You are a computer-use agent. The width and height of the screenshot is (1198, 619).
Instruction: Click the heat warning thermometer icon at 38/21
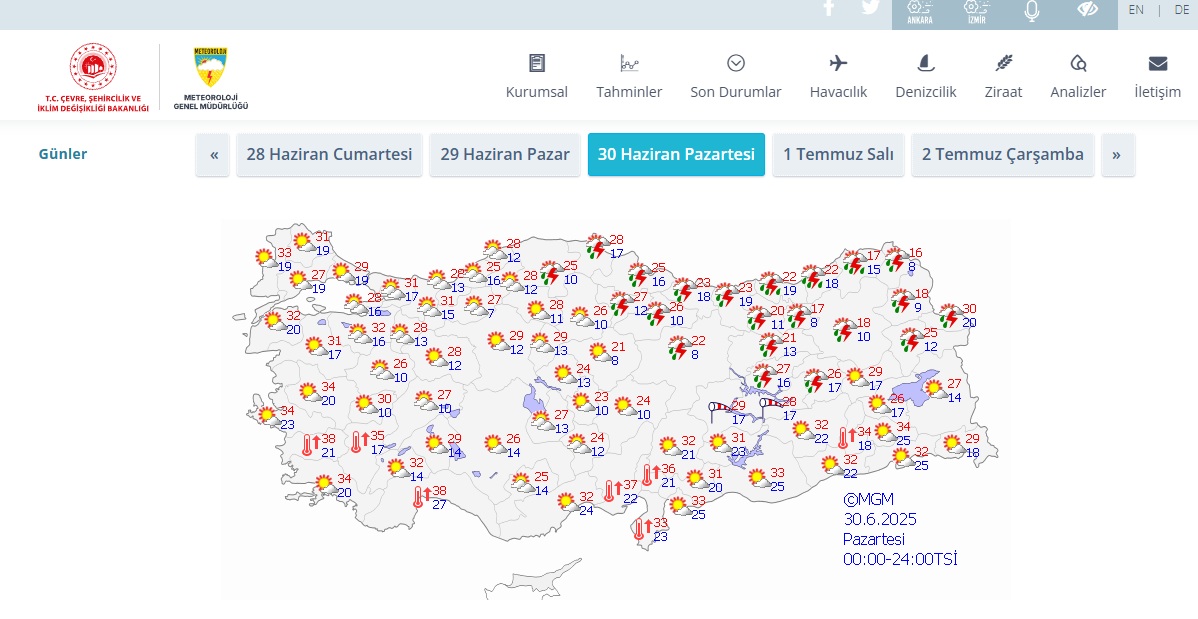click(311, 444)
